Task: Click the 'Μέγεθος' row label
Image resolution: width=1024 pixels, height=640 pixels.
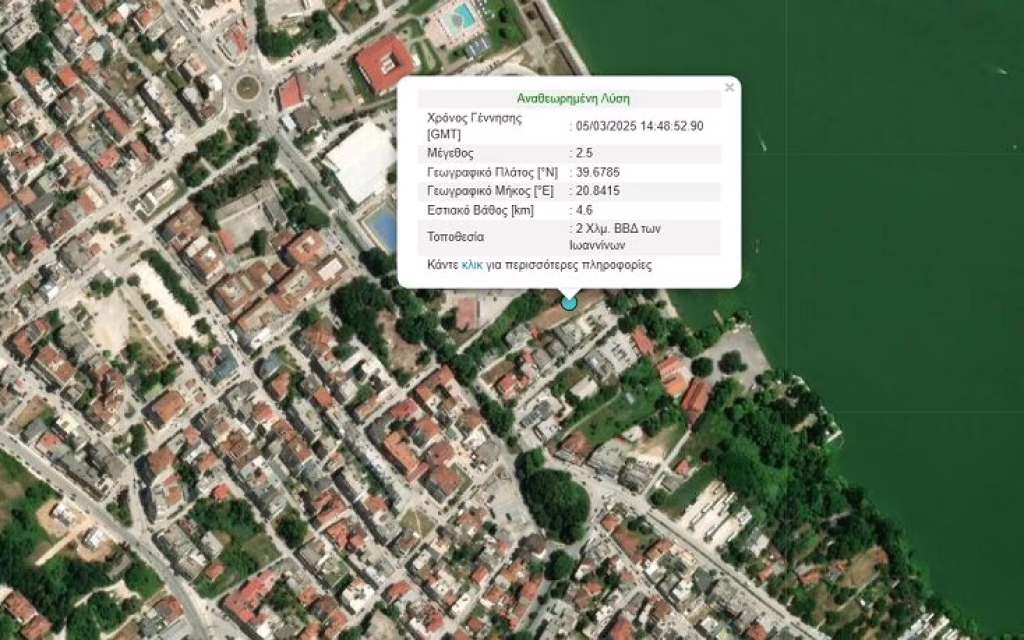Action: [x=450, y=153]
